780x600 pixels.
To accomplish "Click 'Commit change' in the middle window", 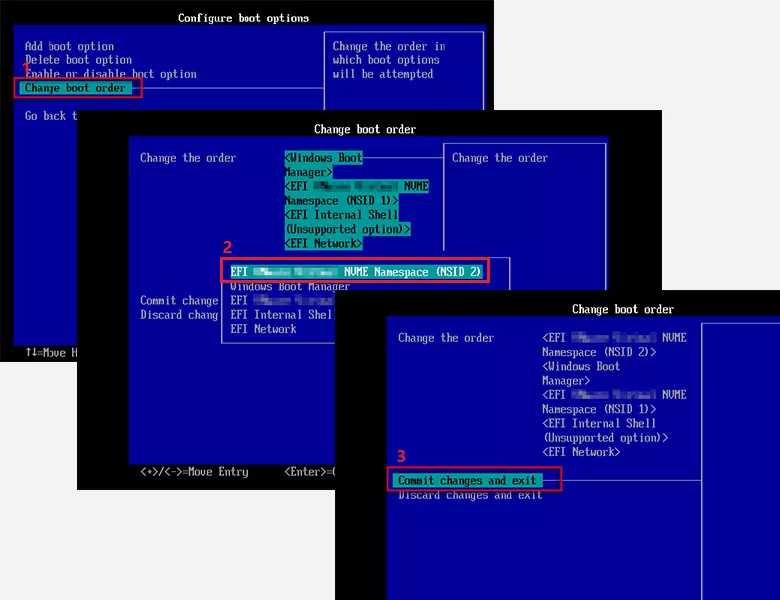I will (179, 301).
